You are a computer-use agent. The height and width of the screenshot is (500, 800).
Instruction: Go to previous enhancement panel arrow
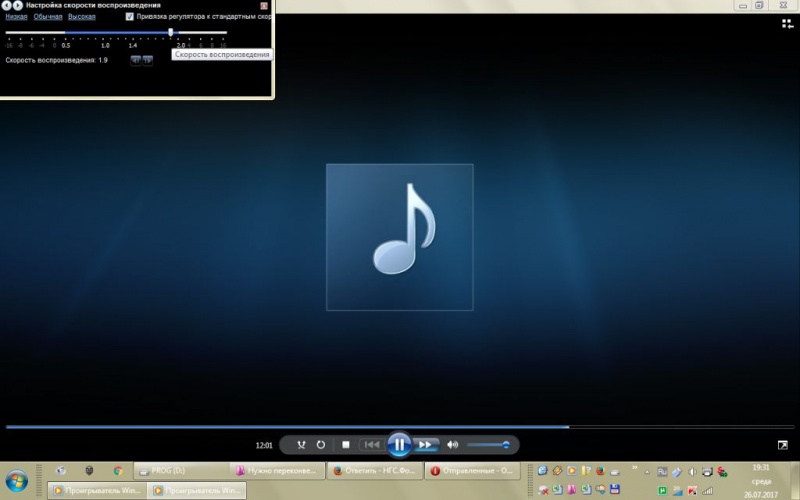(6, 6)
